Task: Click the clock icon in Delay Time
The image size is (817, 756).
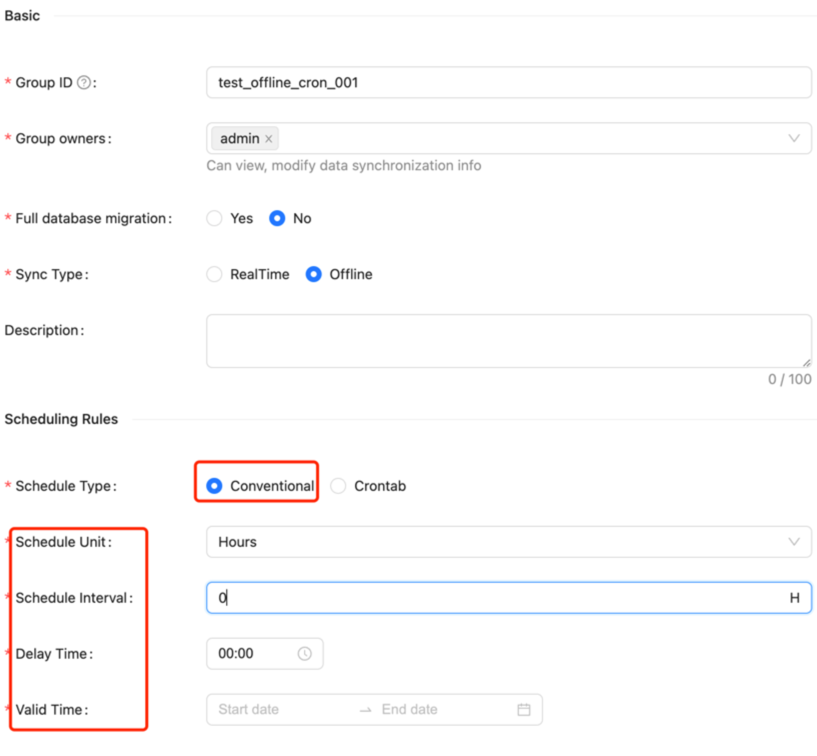Action: click(304, 654)
